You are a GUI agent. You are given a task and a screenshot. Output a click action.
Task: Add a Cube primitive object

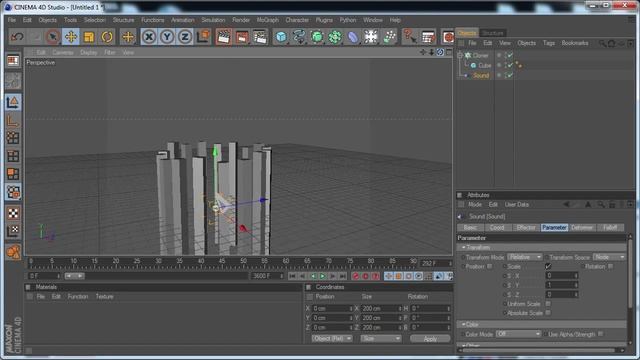tap(281, 37)
